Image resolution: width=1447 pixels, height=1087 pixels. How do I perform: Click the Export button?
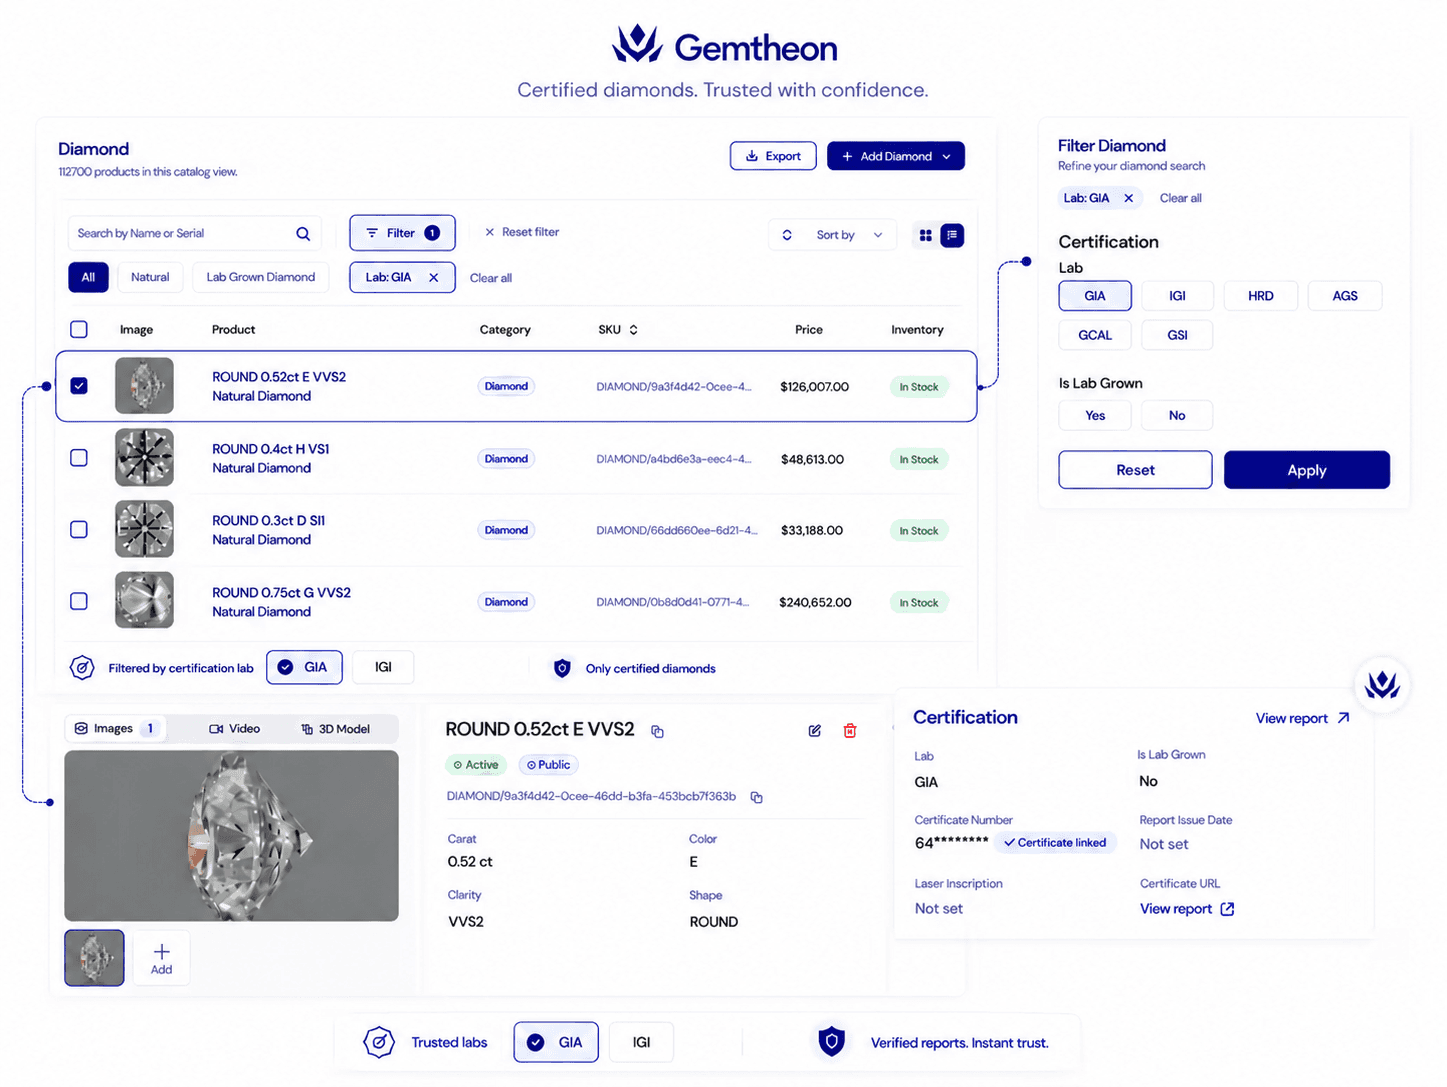pyautogui.click(x=773, y=156)
